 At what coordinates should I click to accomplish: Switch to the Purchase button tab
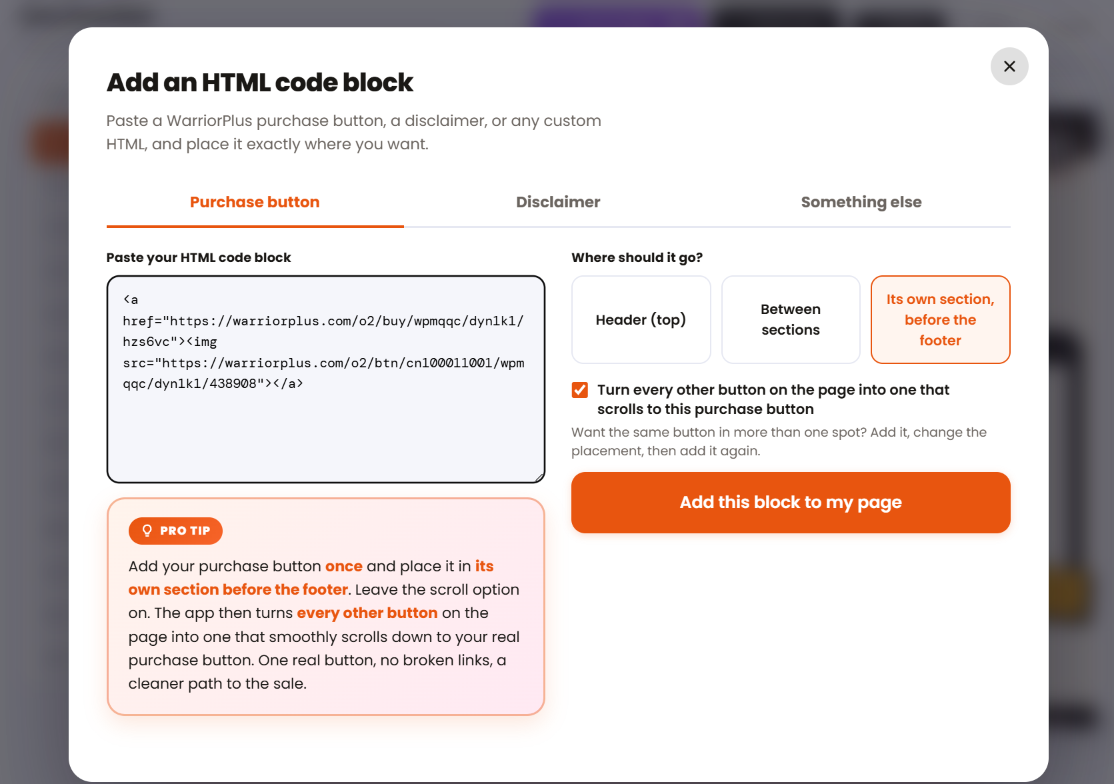pos(255,202)
